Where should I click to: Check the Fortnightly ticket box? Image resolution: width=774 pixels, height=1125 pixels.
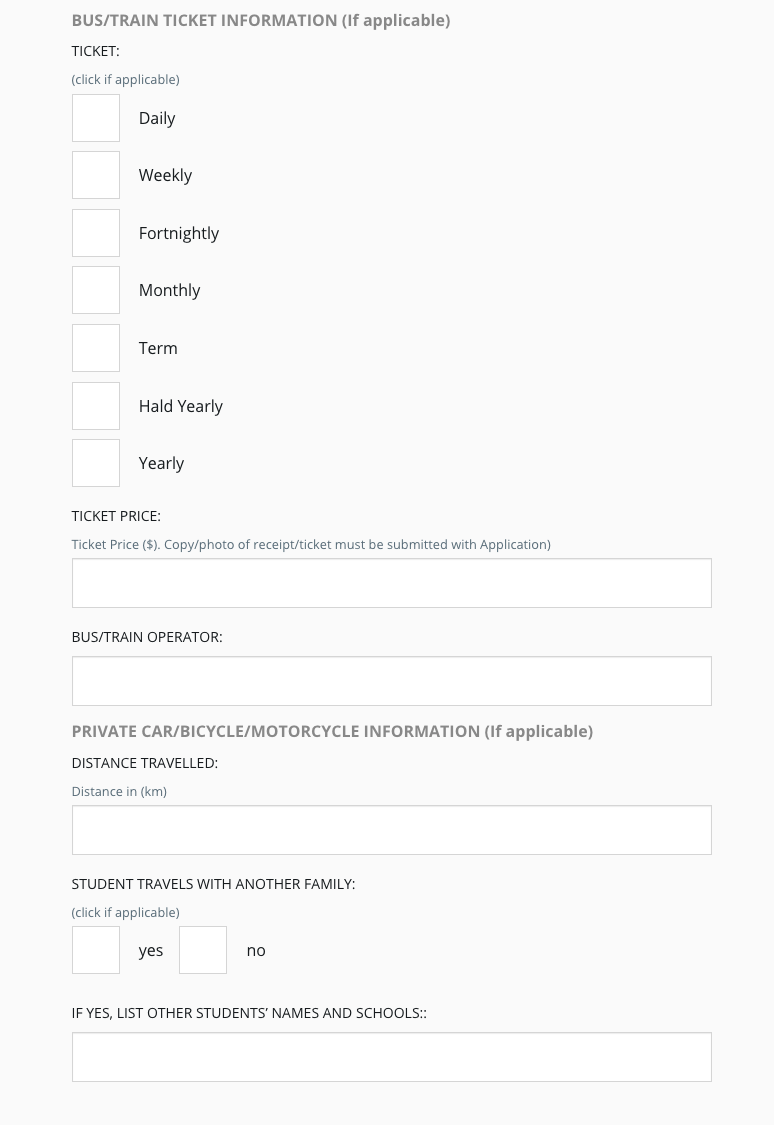coord(96,233)
